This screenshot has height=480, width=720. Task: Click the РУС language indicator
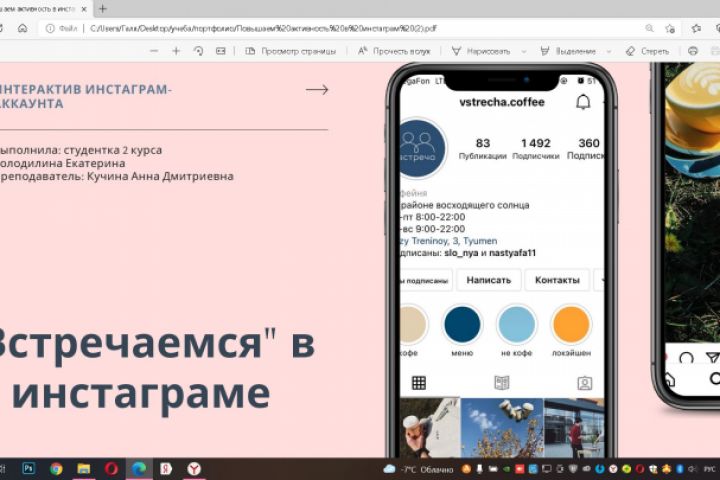pyautogui.click(x=709, y=469)
